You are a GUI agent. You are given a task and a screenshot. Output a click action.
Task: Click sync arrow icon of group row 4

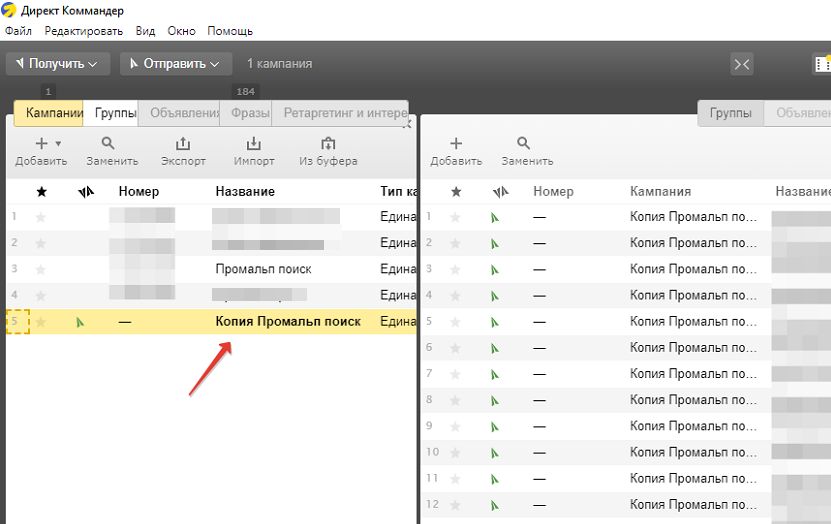(x=495, y=296)
